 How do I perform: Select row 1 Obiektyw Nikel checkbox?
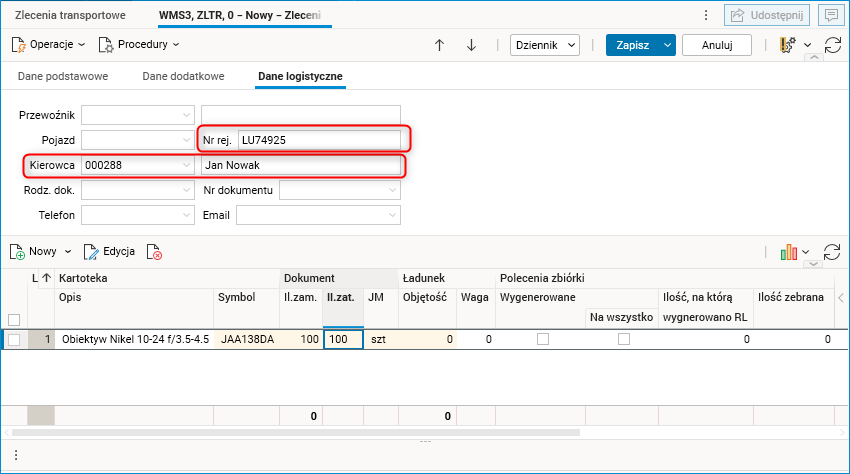point(14,340)
